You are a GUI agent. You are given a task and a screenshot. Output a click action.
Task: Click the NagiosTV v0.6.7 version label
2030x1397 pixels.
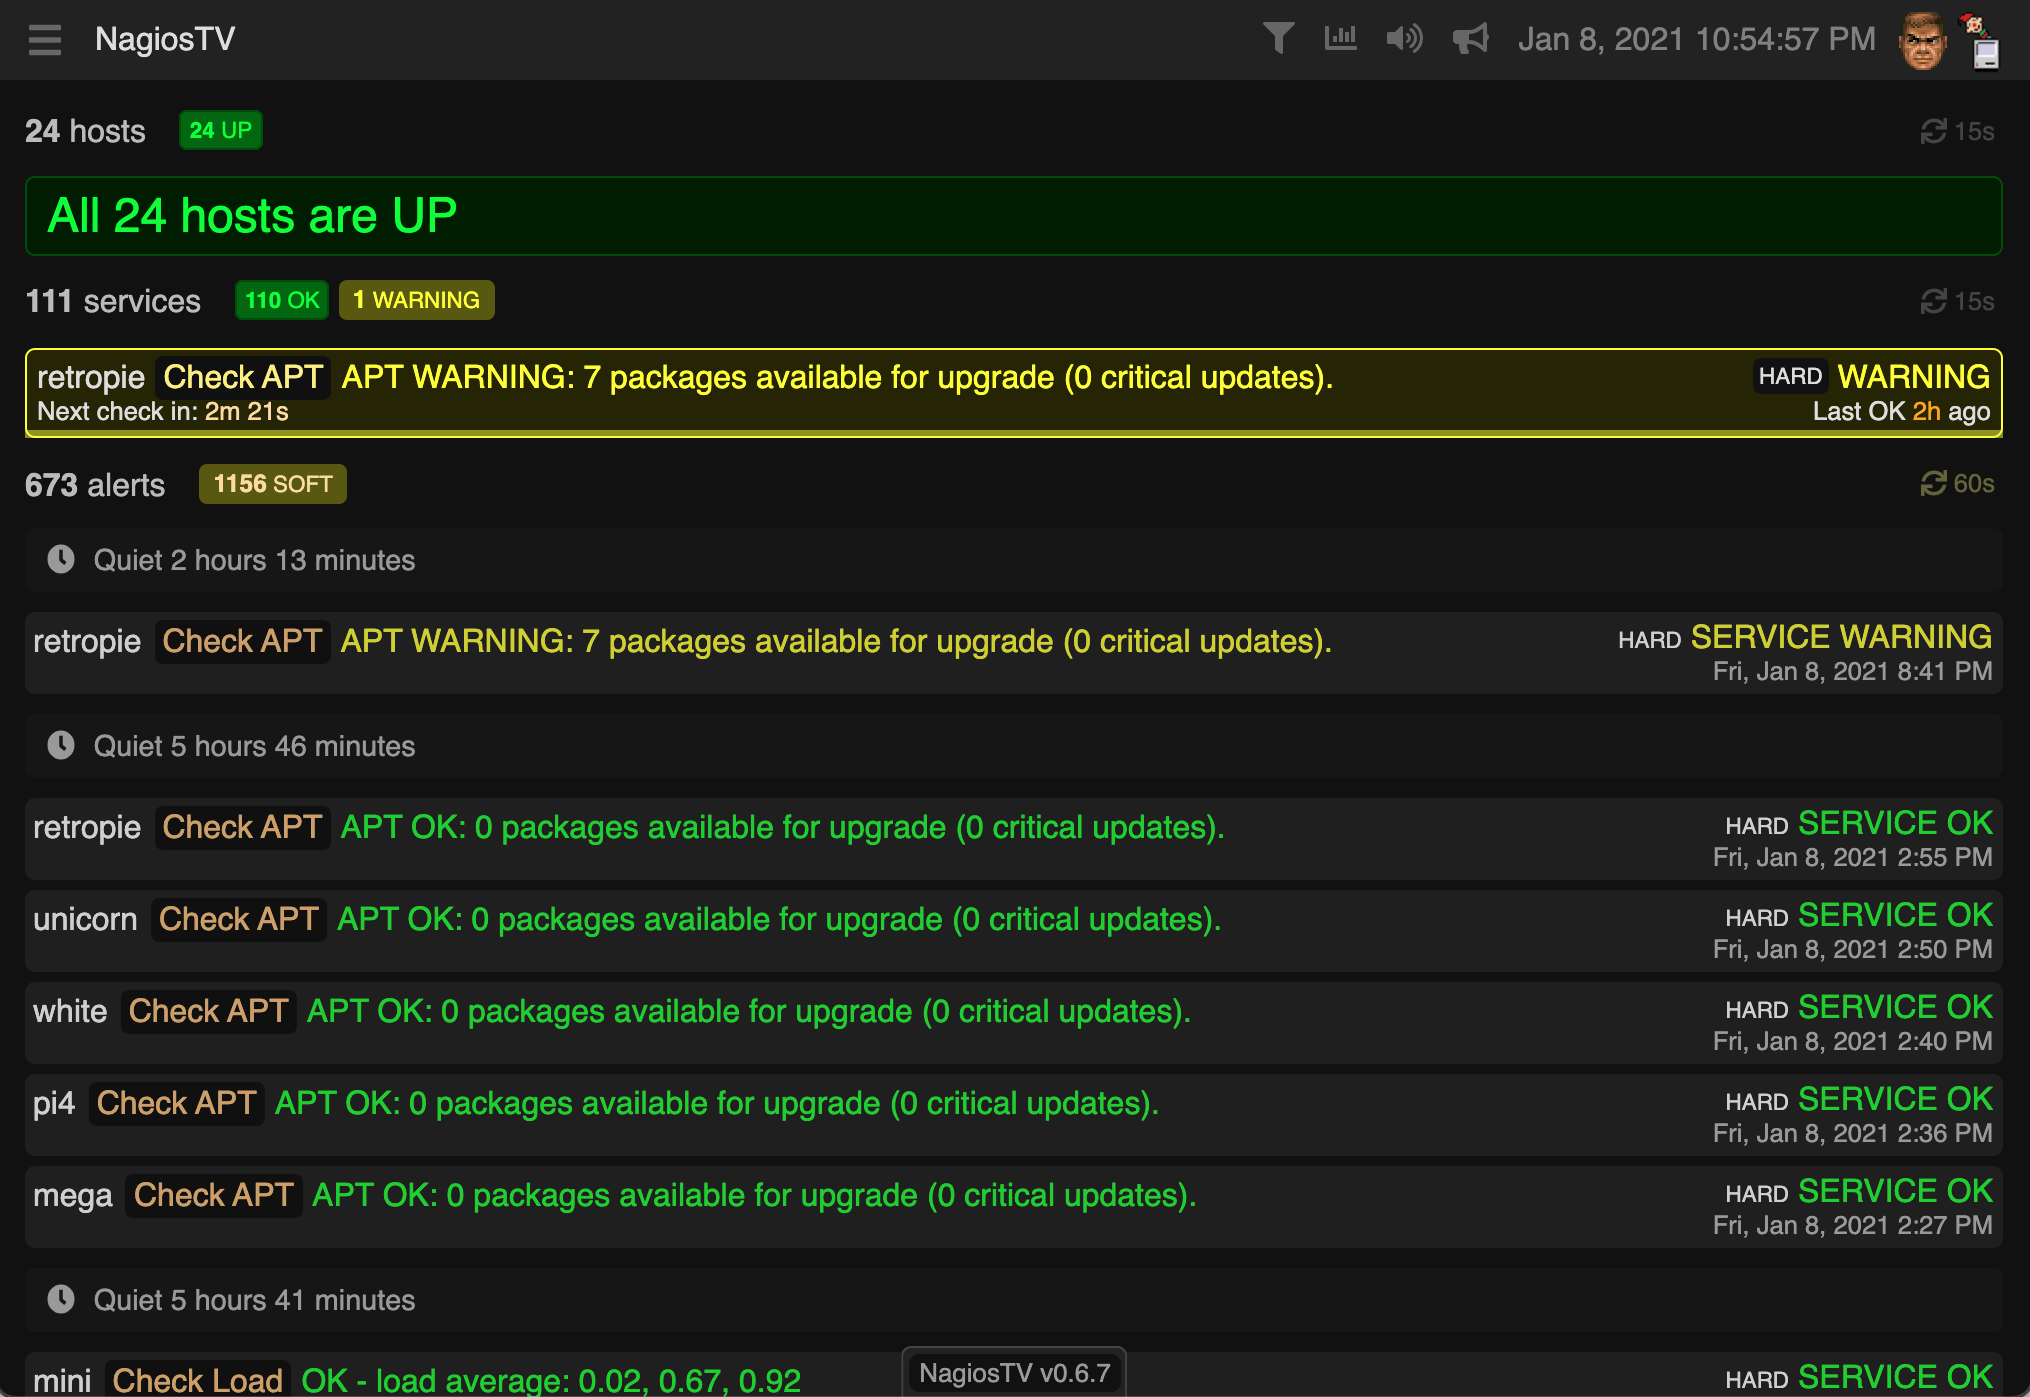click(1014, 1373)
